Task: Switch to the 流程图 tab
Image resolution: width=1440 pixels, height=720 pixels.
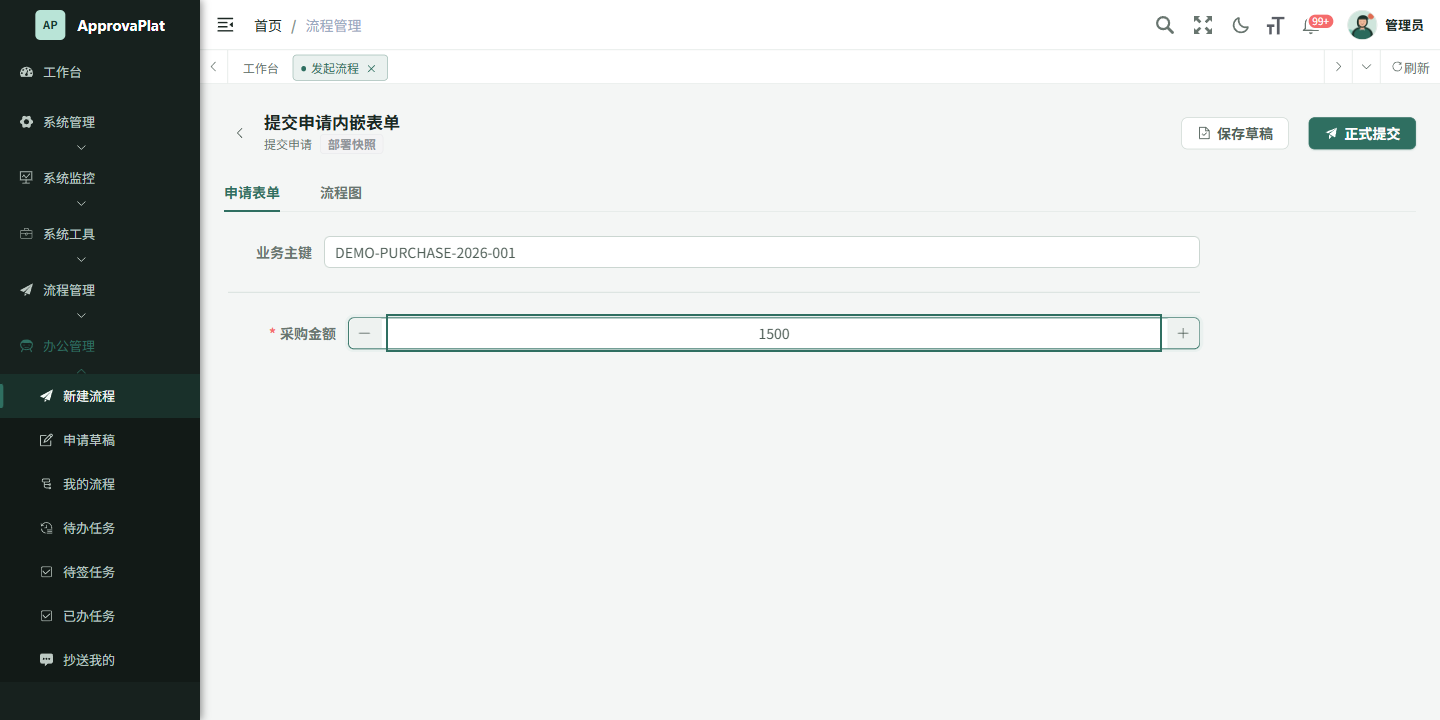Action: tap(341, 193)
